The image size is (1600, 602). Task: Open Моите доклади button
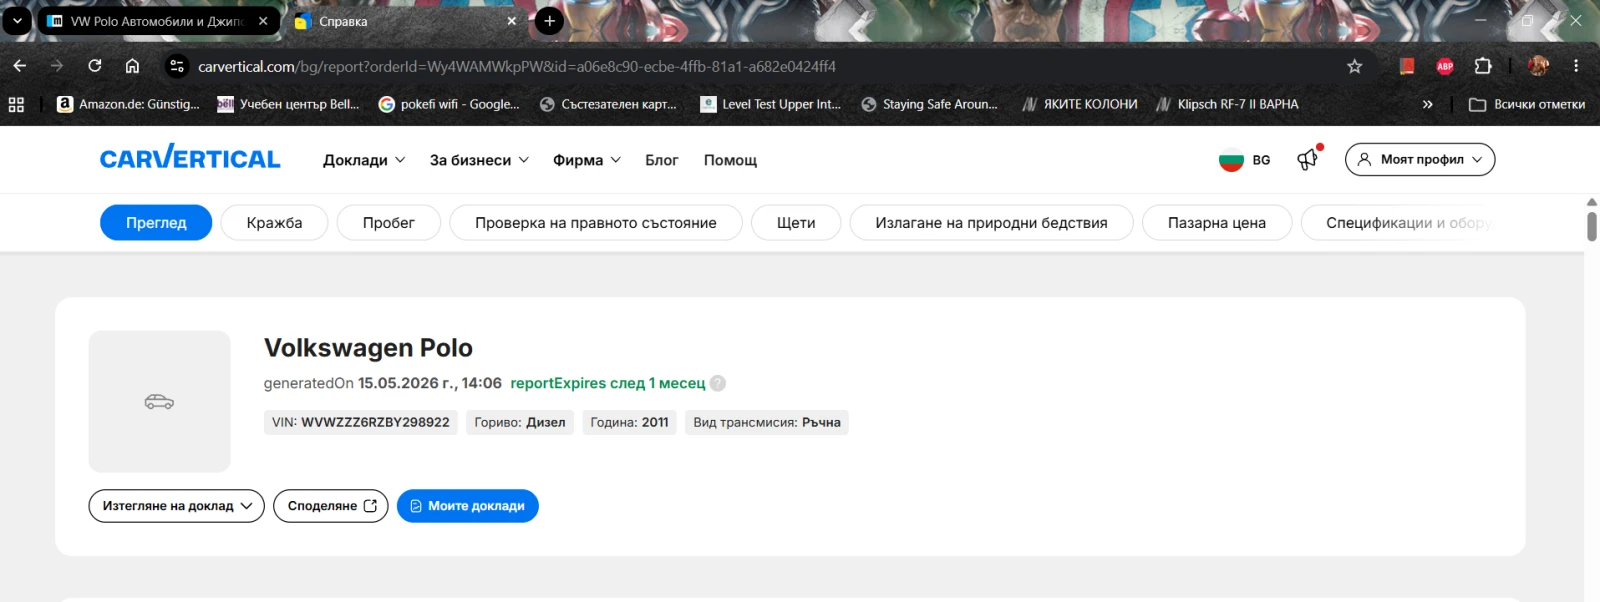[x=468, y=506]
